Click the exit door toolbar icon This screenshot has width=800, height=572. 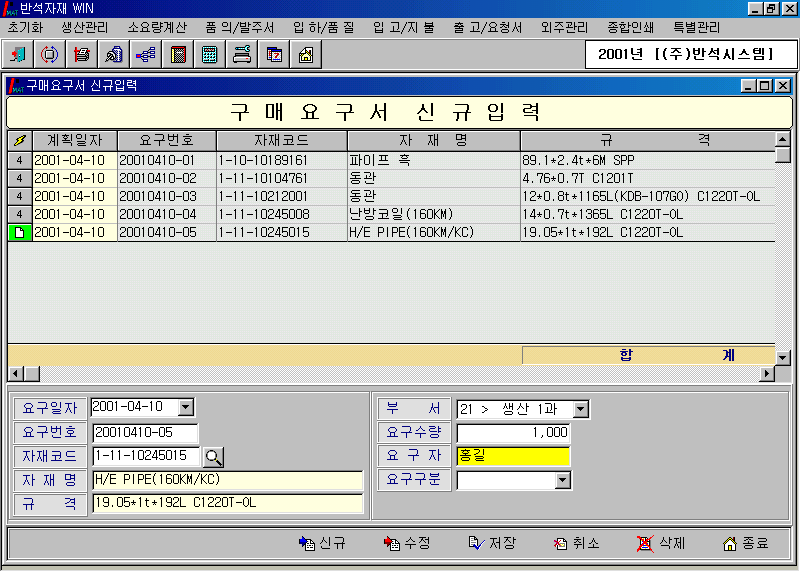click(19, 55)
